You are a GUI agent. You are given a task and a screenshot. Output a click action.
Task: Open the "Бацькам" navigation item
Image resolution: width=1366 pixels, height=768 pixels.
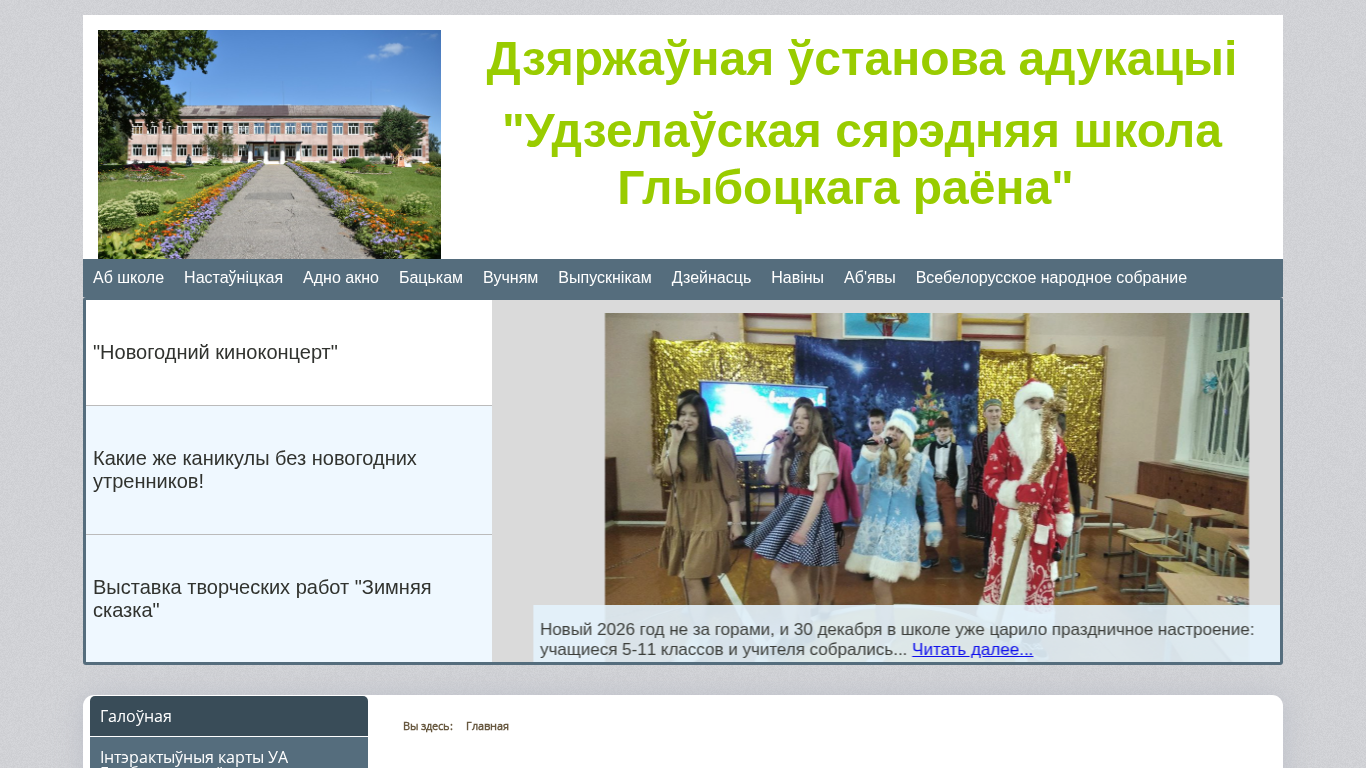click(430, 278)
